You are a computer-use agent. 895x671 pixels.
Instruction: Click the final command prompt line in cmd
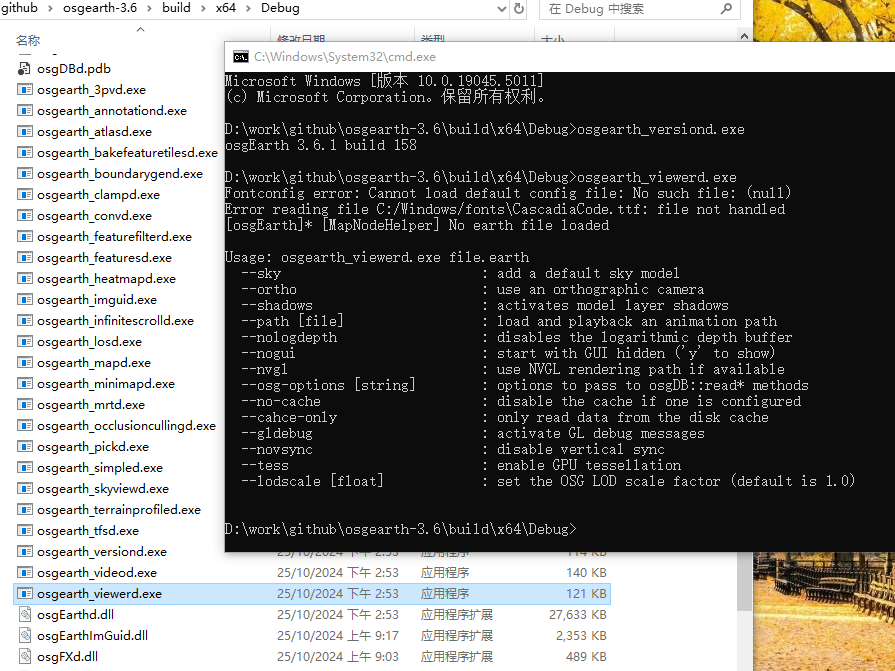coord(401,529)
